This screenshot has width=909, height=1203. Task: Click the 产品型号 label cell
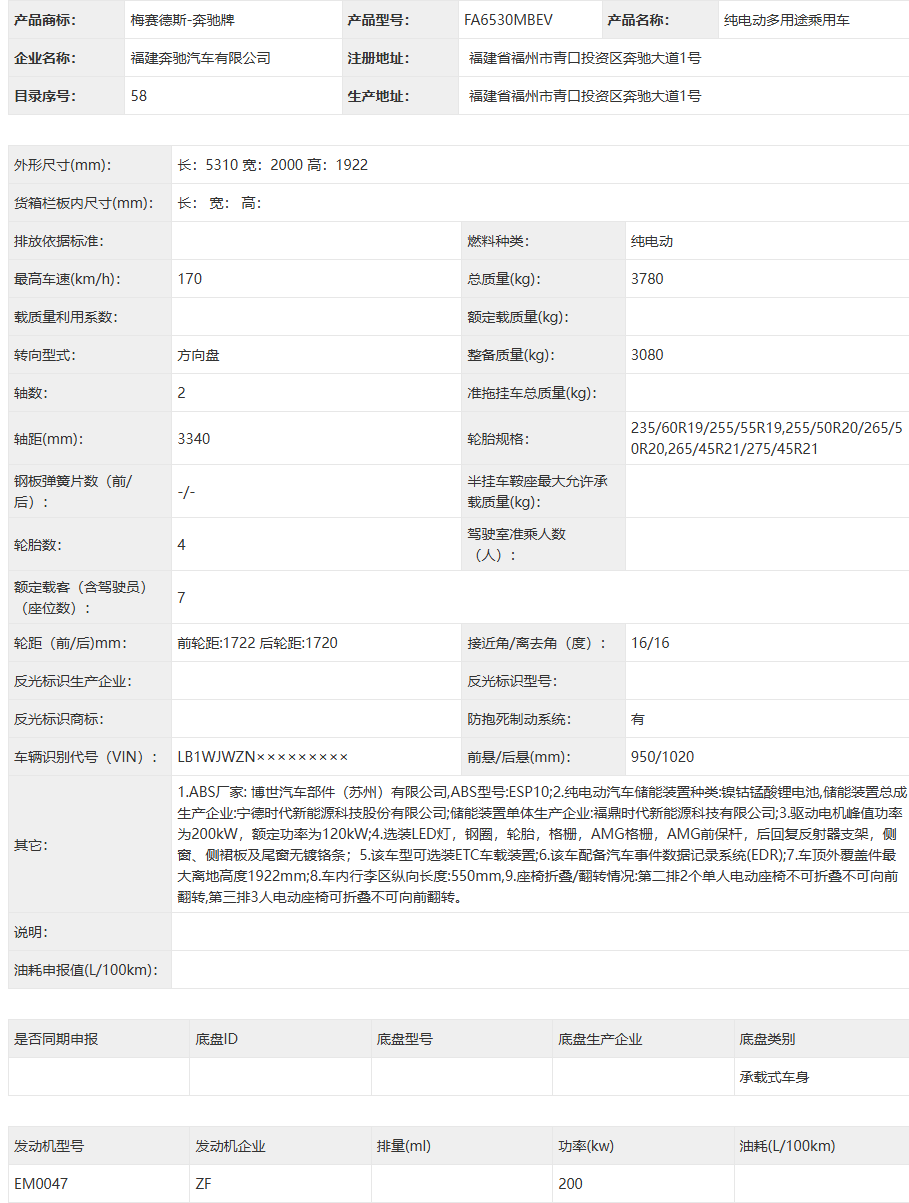(x=401, y=20)
